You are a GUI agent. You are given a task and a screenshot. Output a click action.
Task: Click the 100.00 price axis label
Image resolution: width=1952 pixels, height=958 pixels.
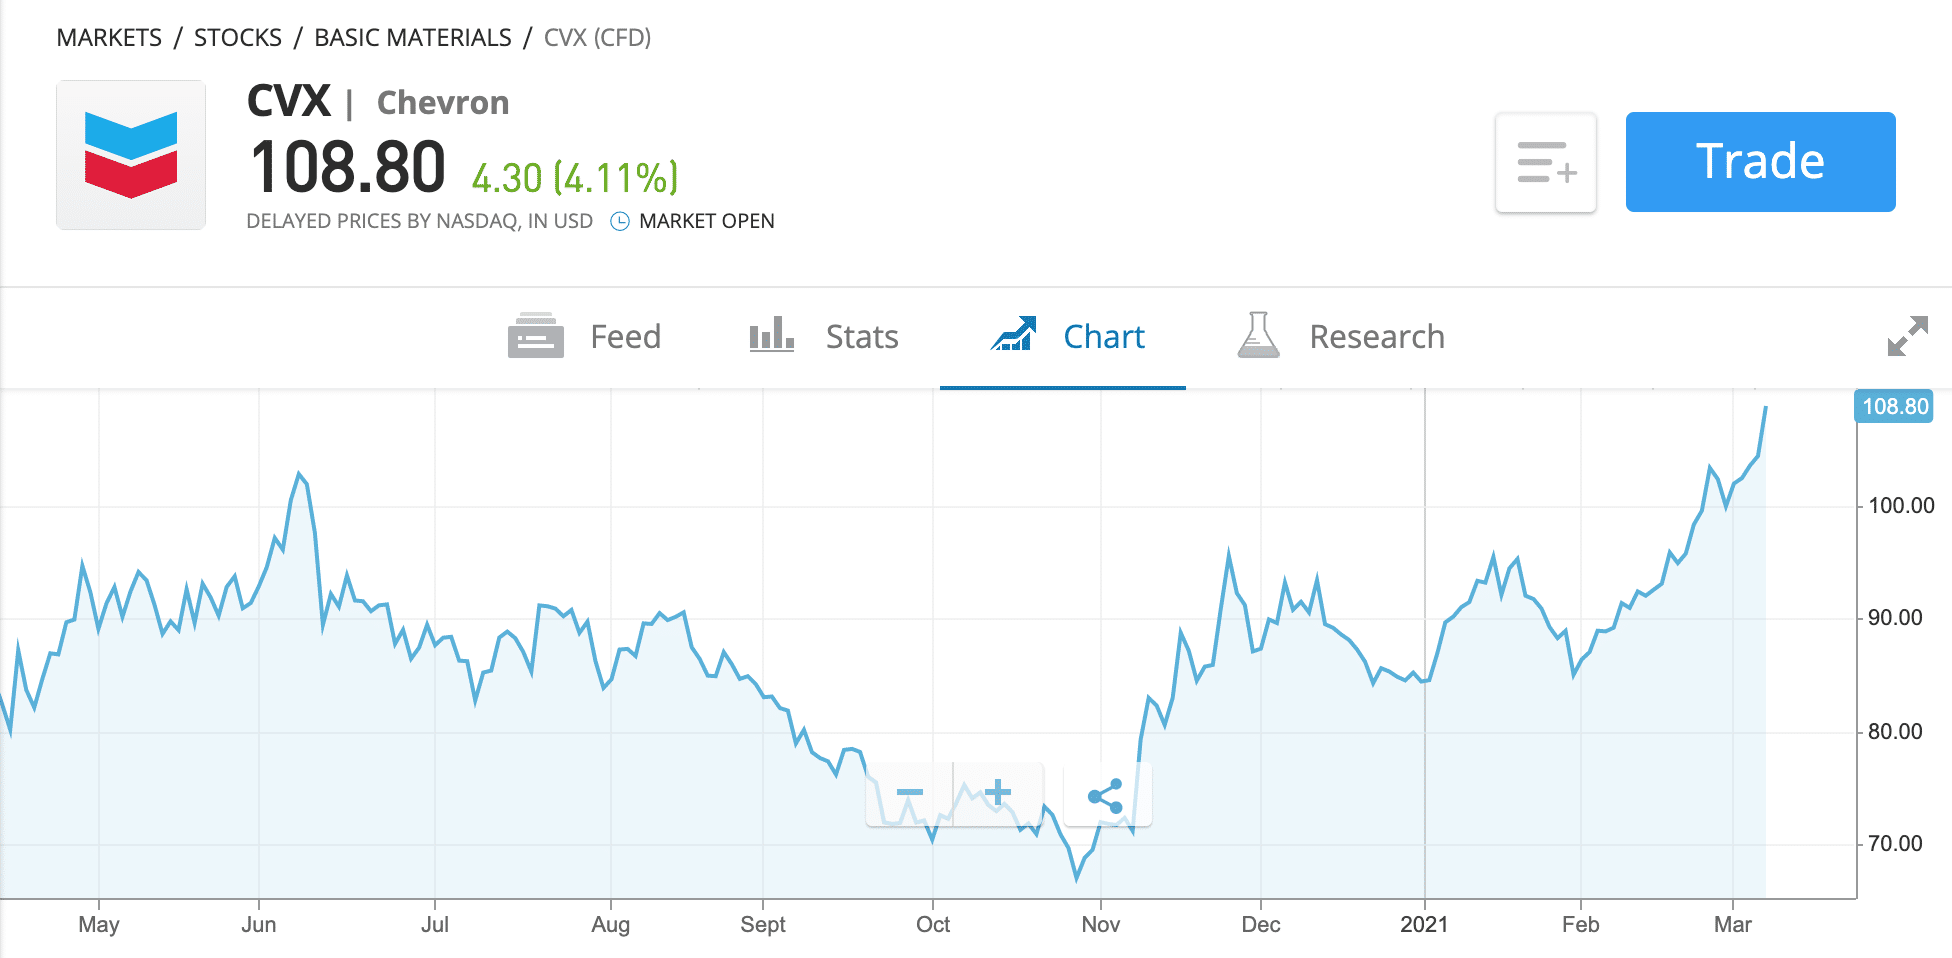[x=1901, y=506]
